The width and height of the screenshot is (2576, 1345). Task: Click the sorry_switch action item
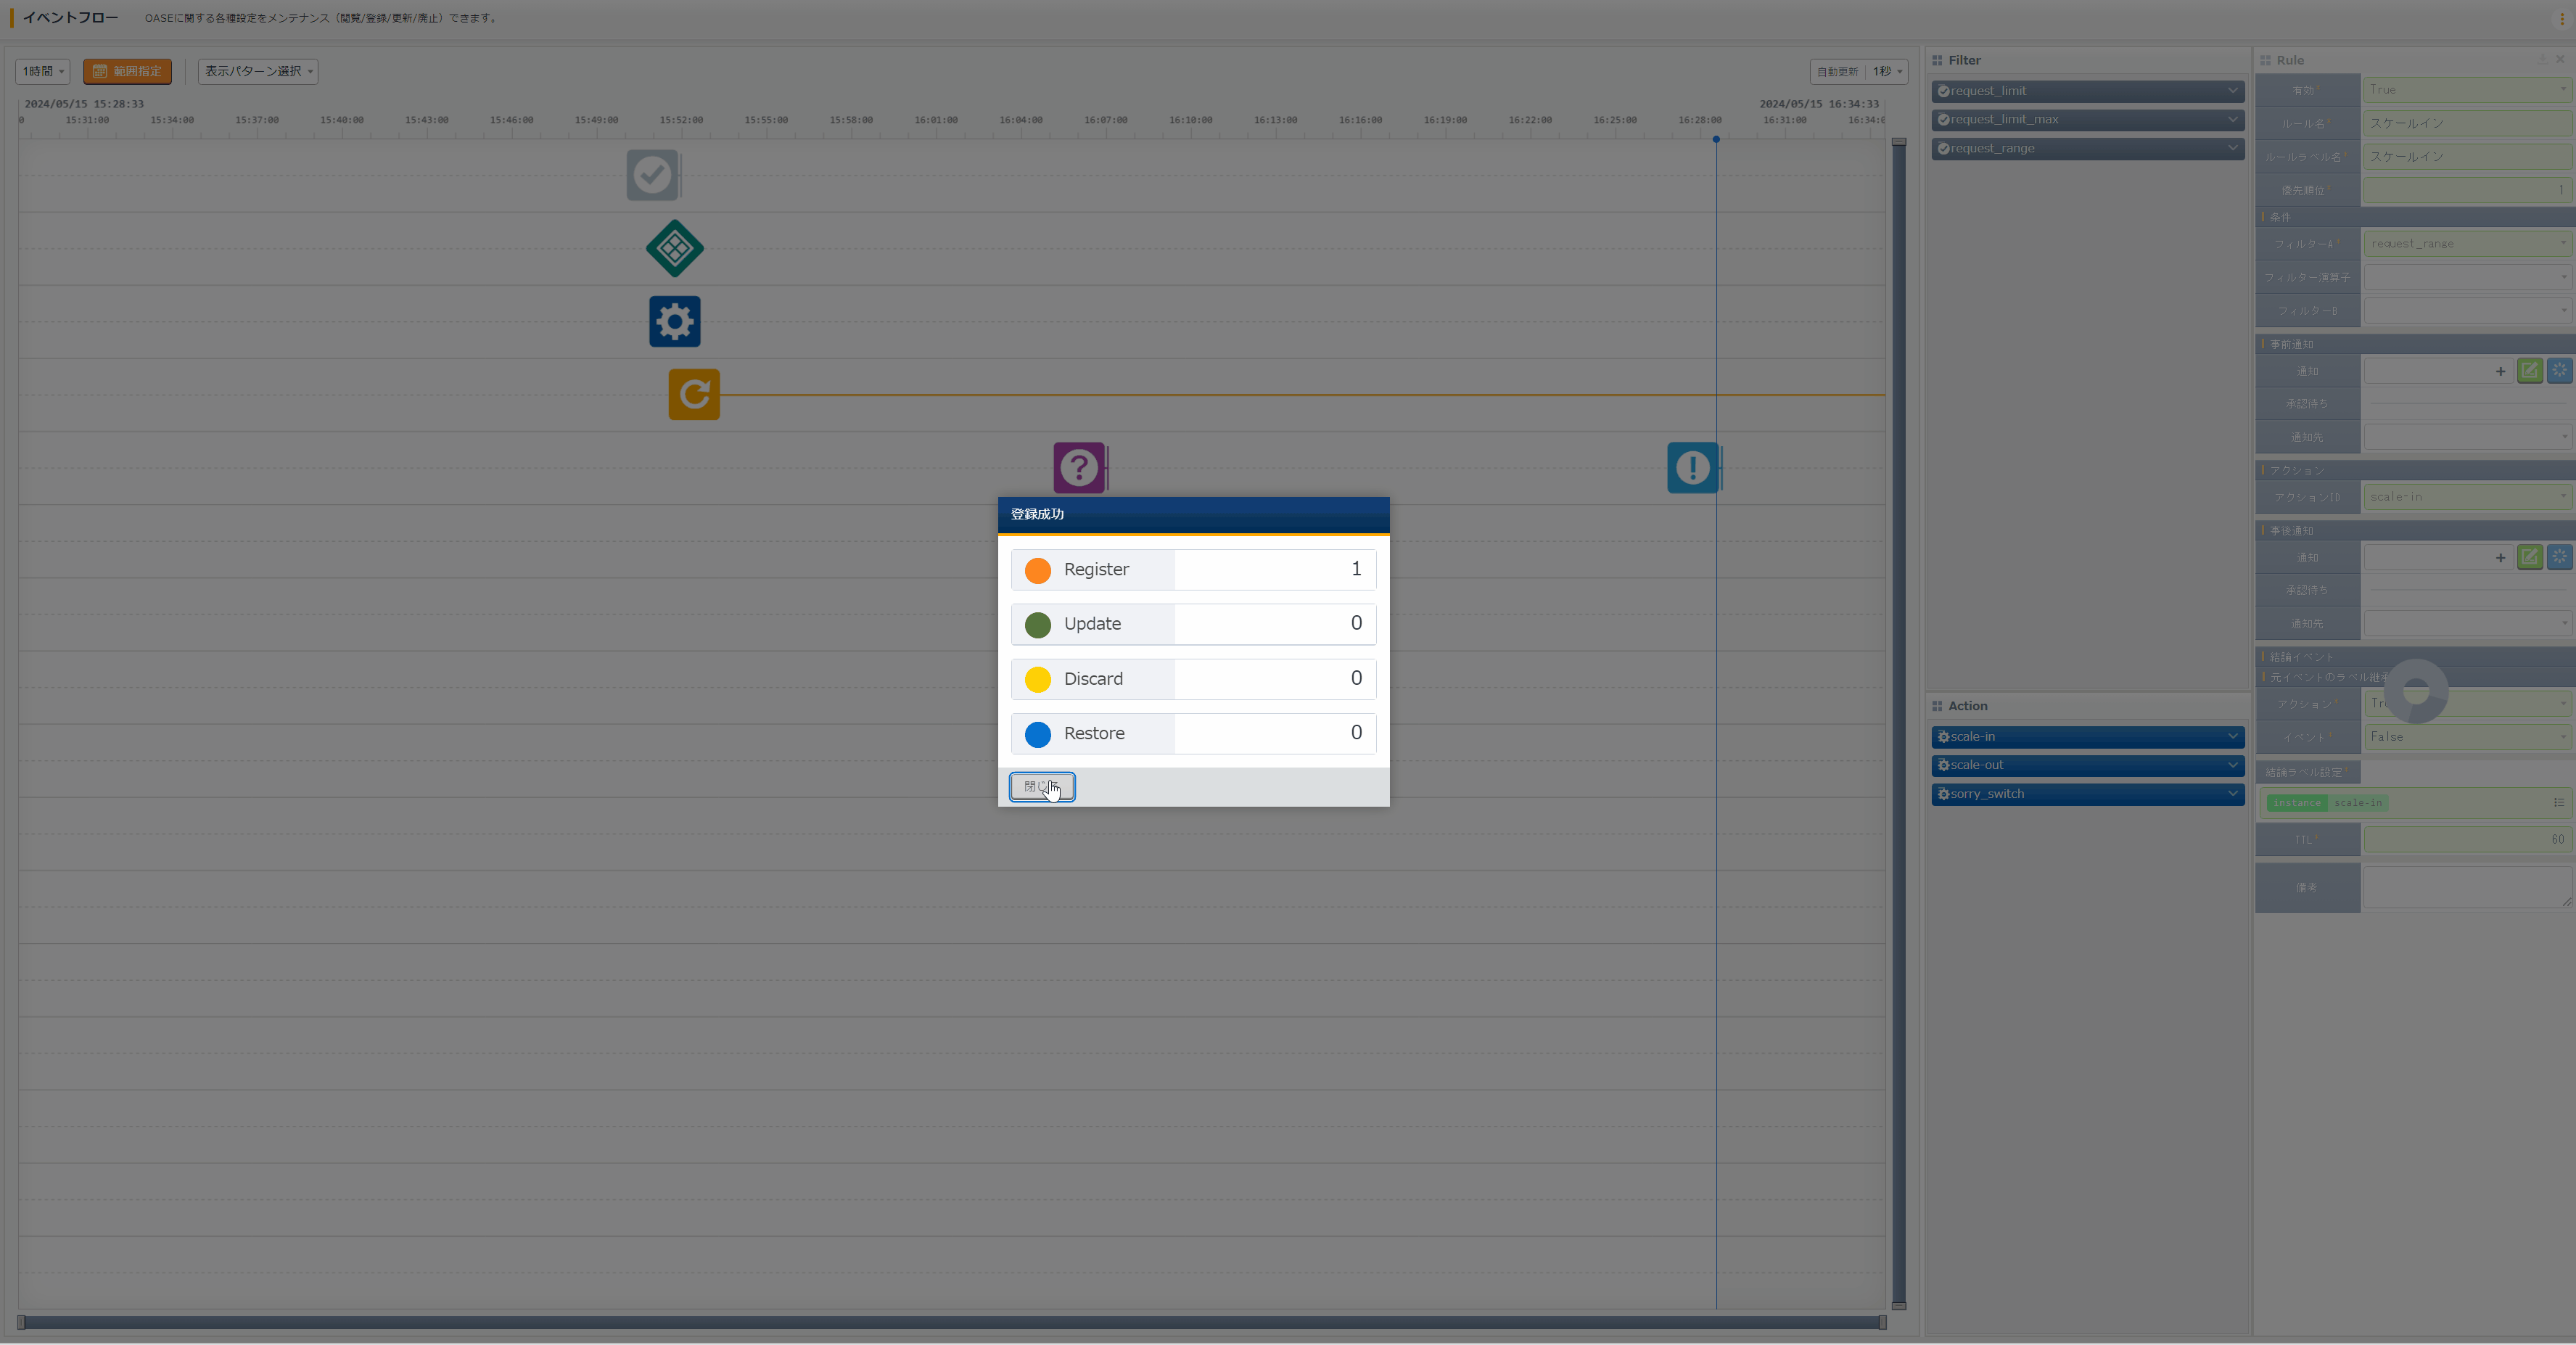(2086, 794)
